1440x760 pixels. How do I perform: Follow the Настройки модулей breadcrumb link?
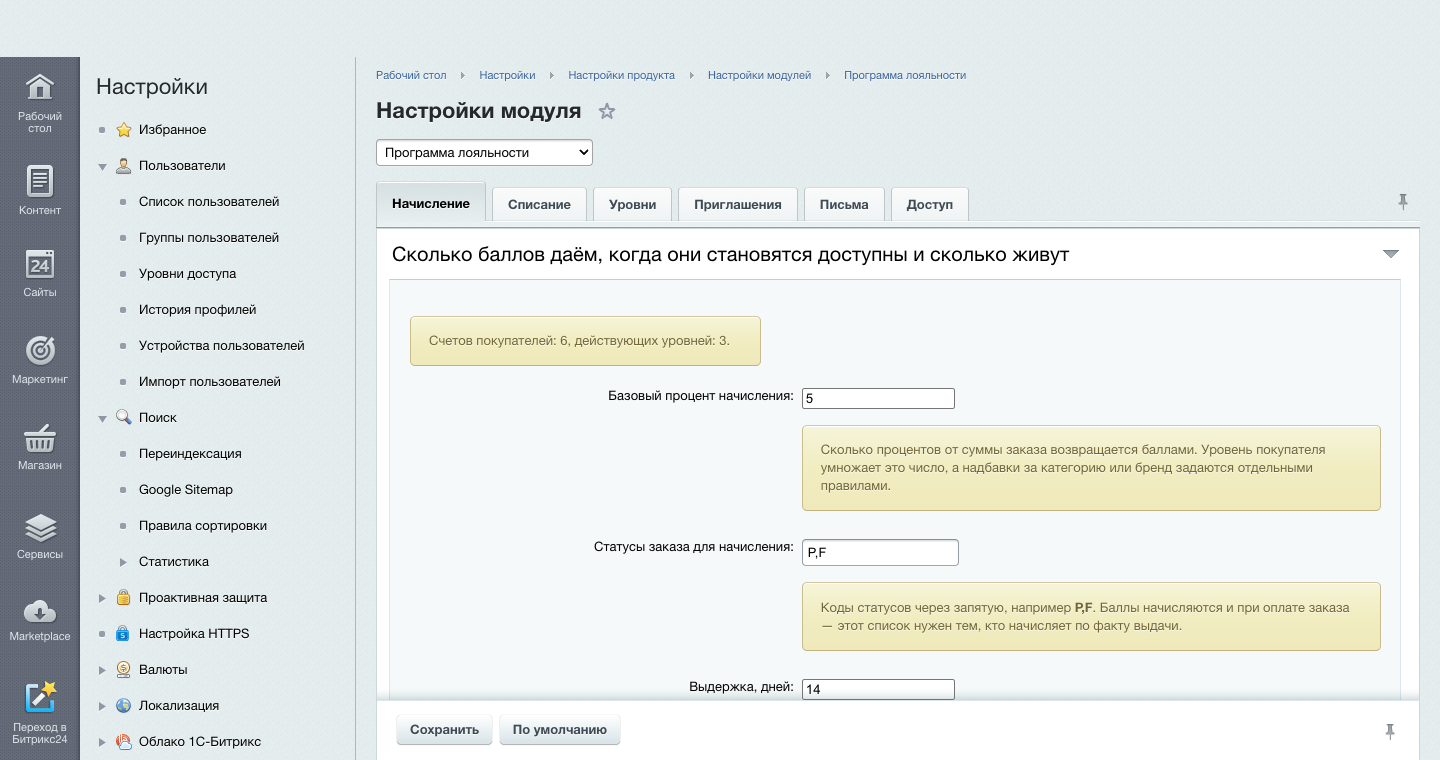[x=759, y=75]
